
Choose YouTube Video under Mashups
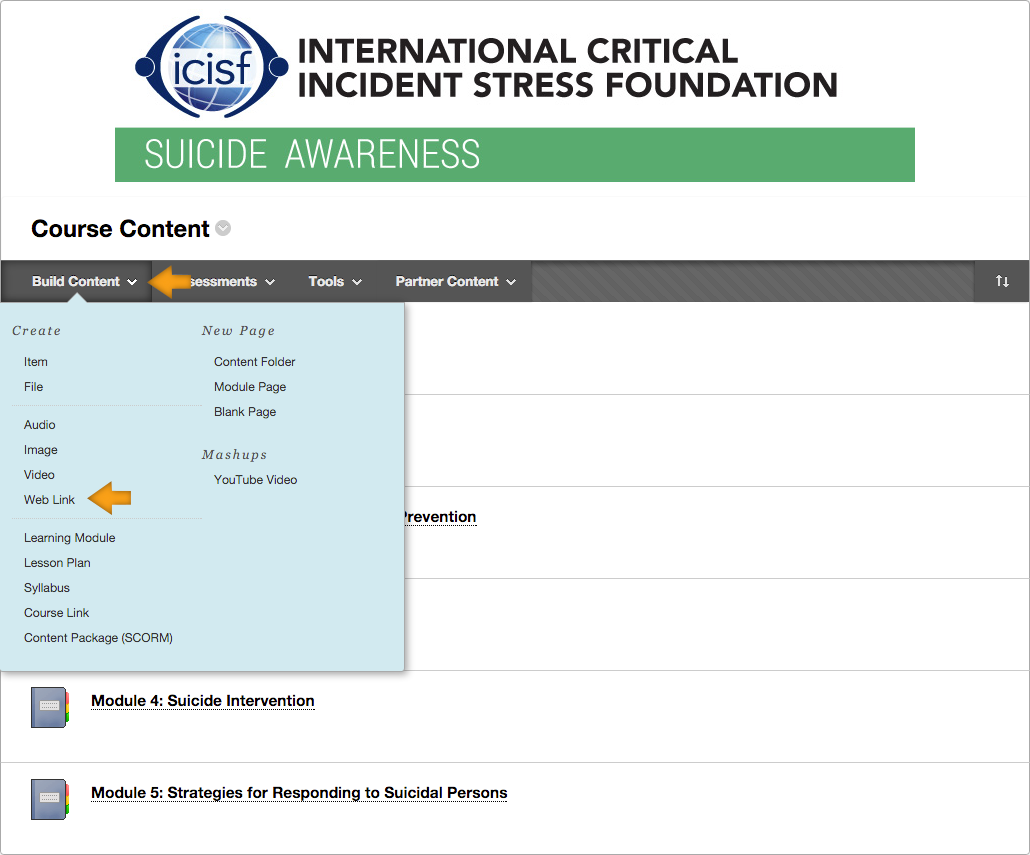256,480
